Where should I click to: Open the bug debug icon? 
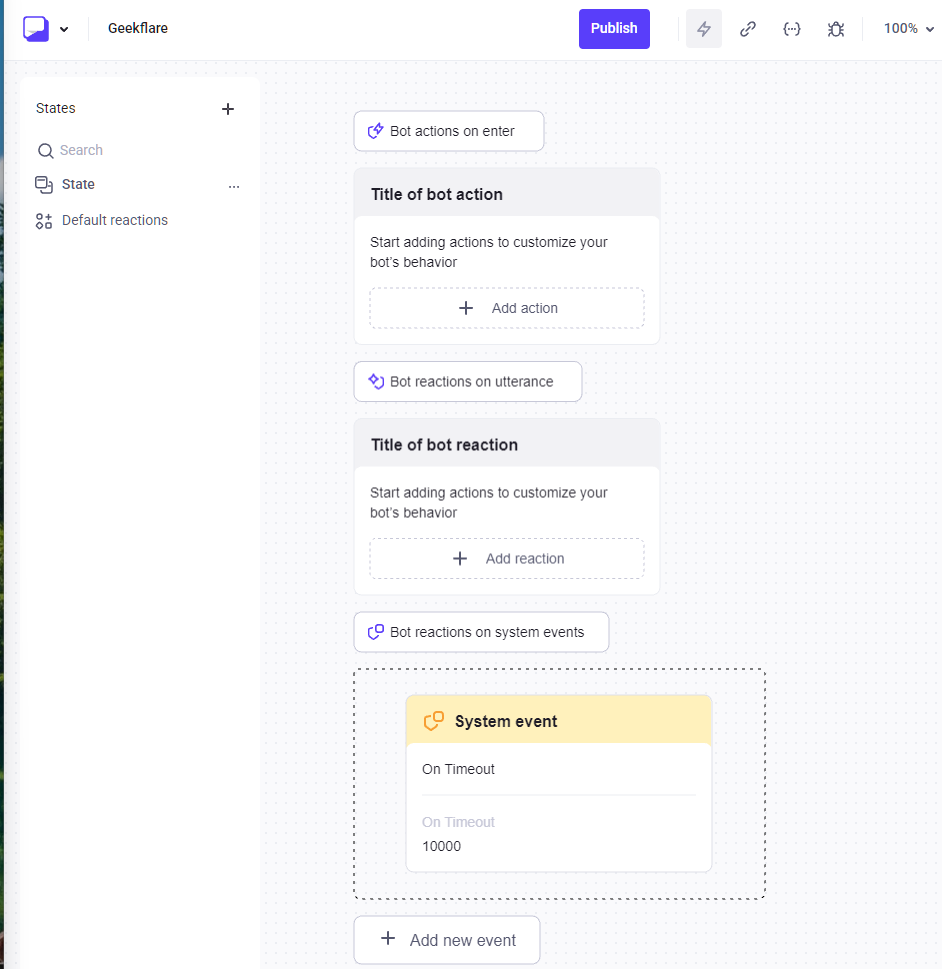tap(836, 29)
